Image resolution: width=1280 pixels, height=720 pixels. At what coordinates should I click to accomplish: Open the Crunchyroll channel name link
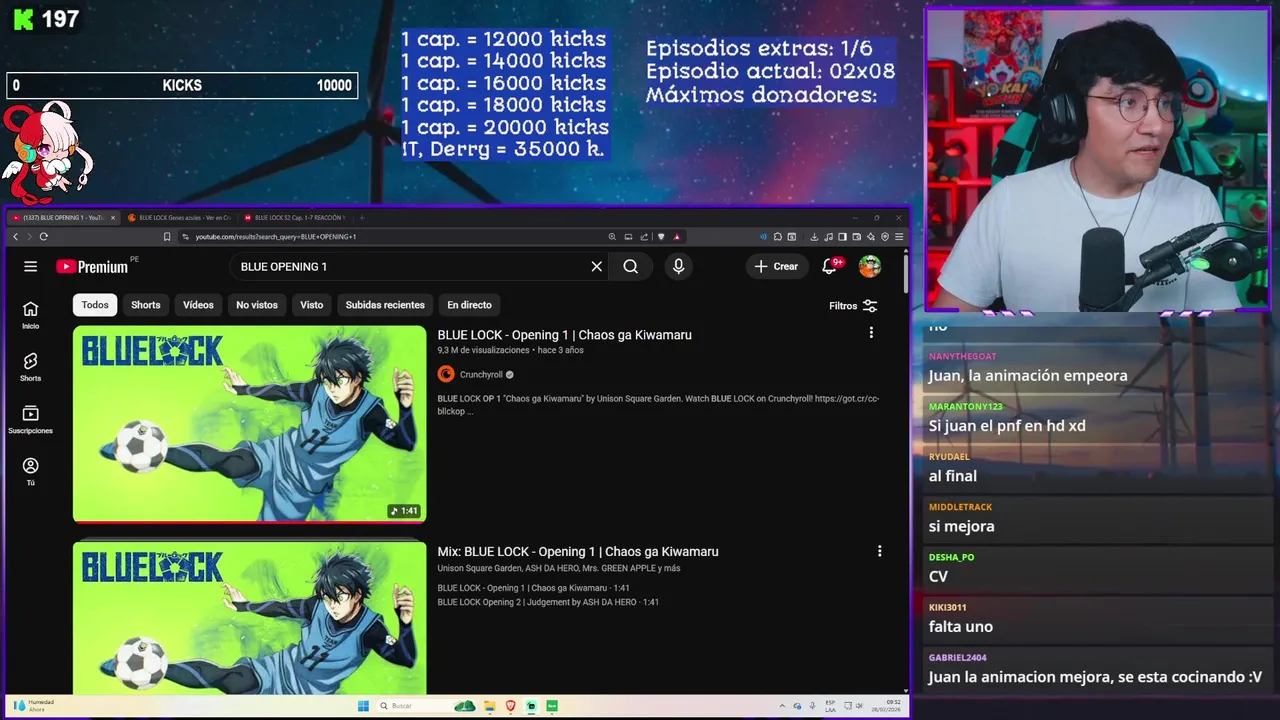click(481, 375)
